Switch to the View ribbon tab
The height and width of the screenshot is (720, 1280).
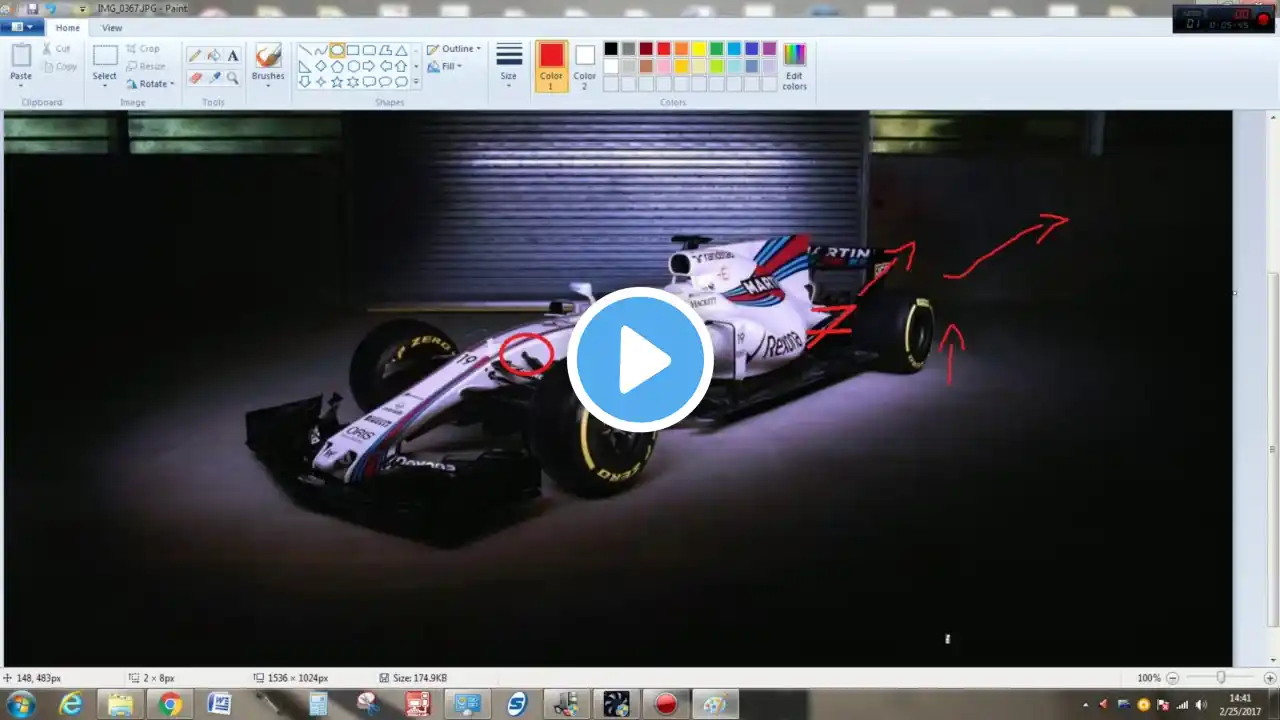point(112,28)
